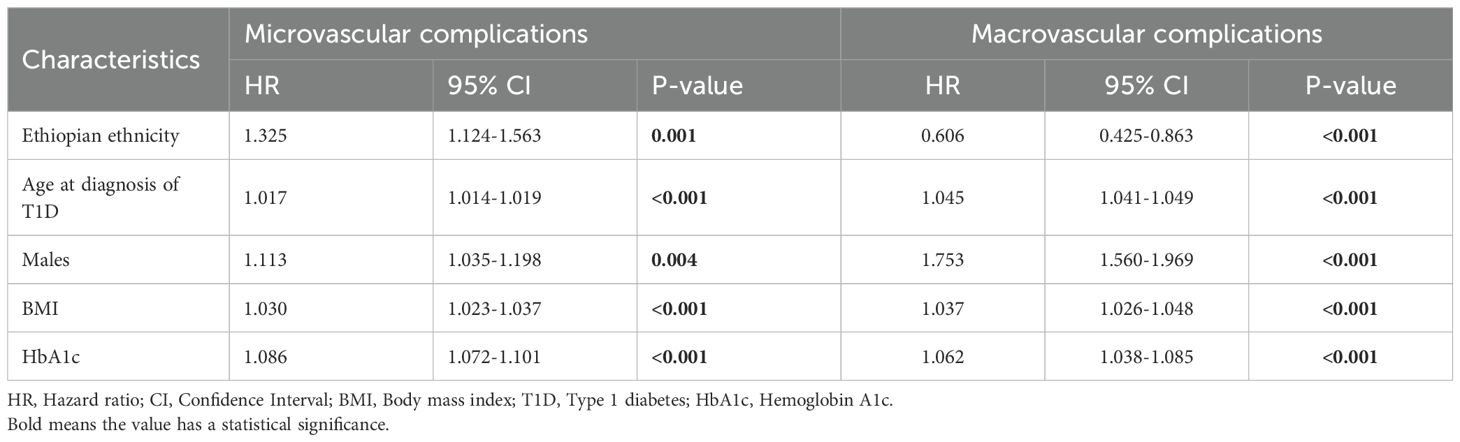
Task: Select the Microvascular complications header
Action: [416, 34]
